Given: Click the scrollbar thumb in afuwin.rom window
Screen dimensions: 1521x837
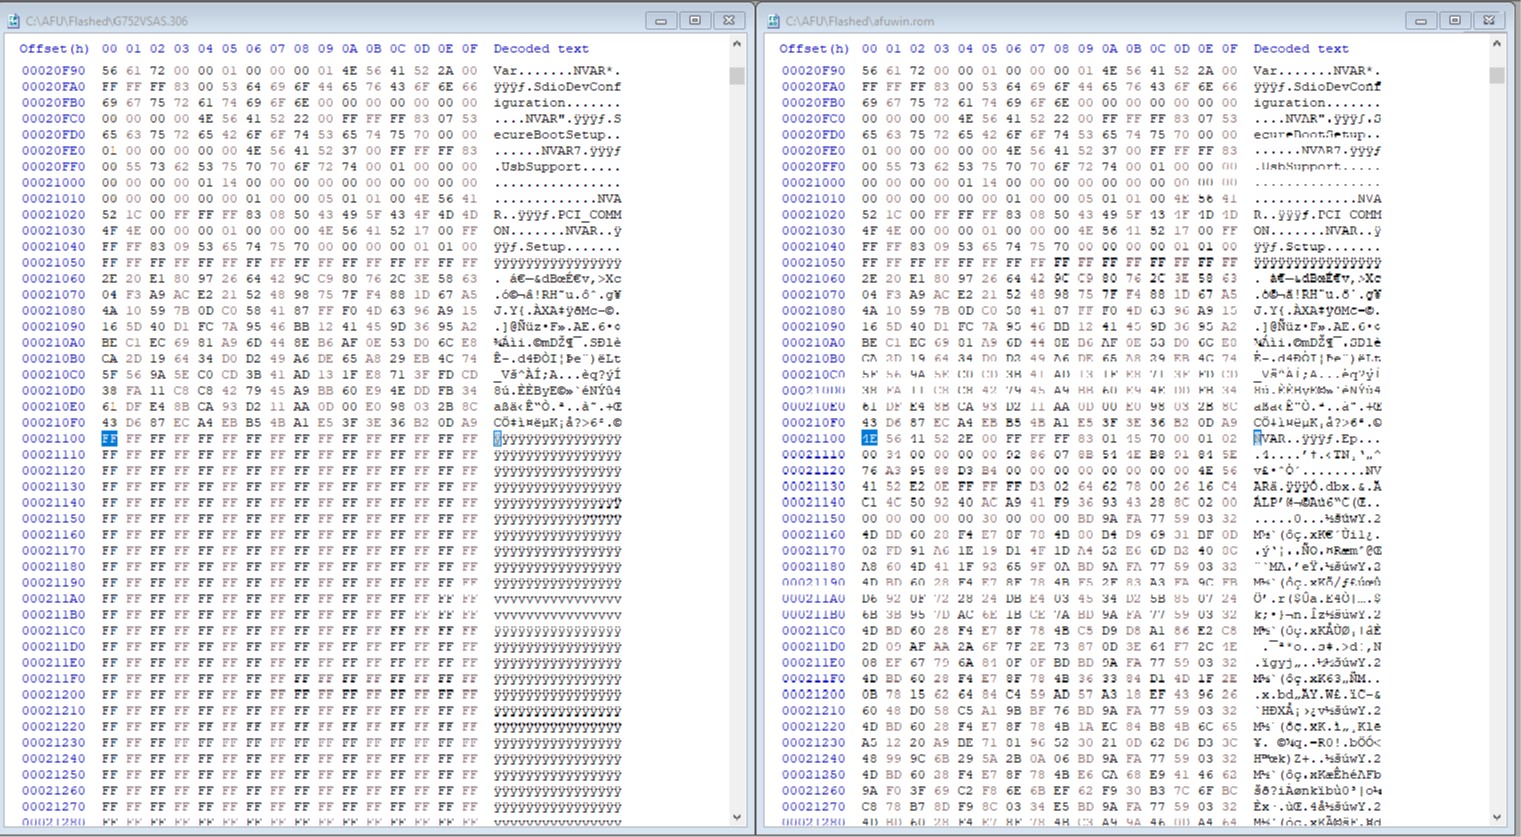Looking at the screenshot, I should pos(1497,76).
